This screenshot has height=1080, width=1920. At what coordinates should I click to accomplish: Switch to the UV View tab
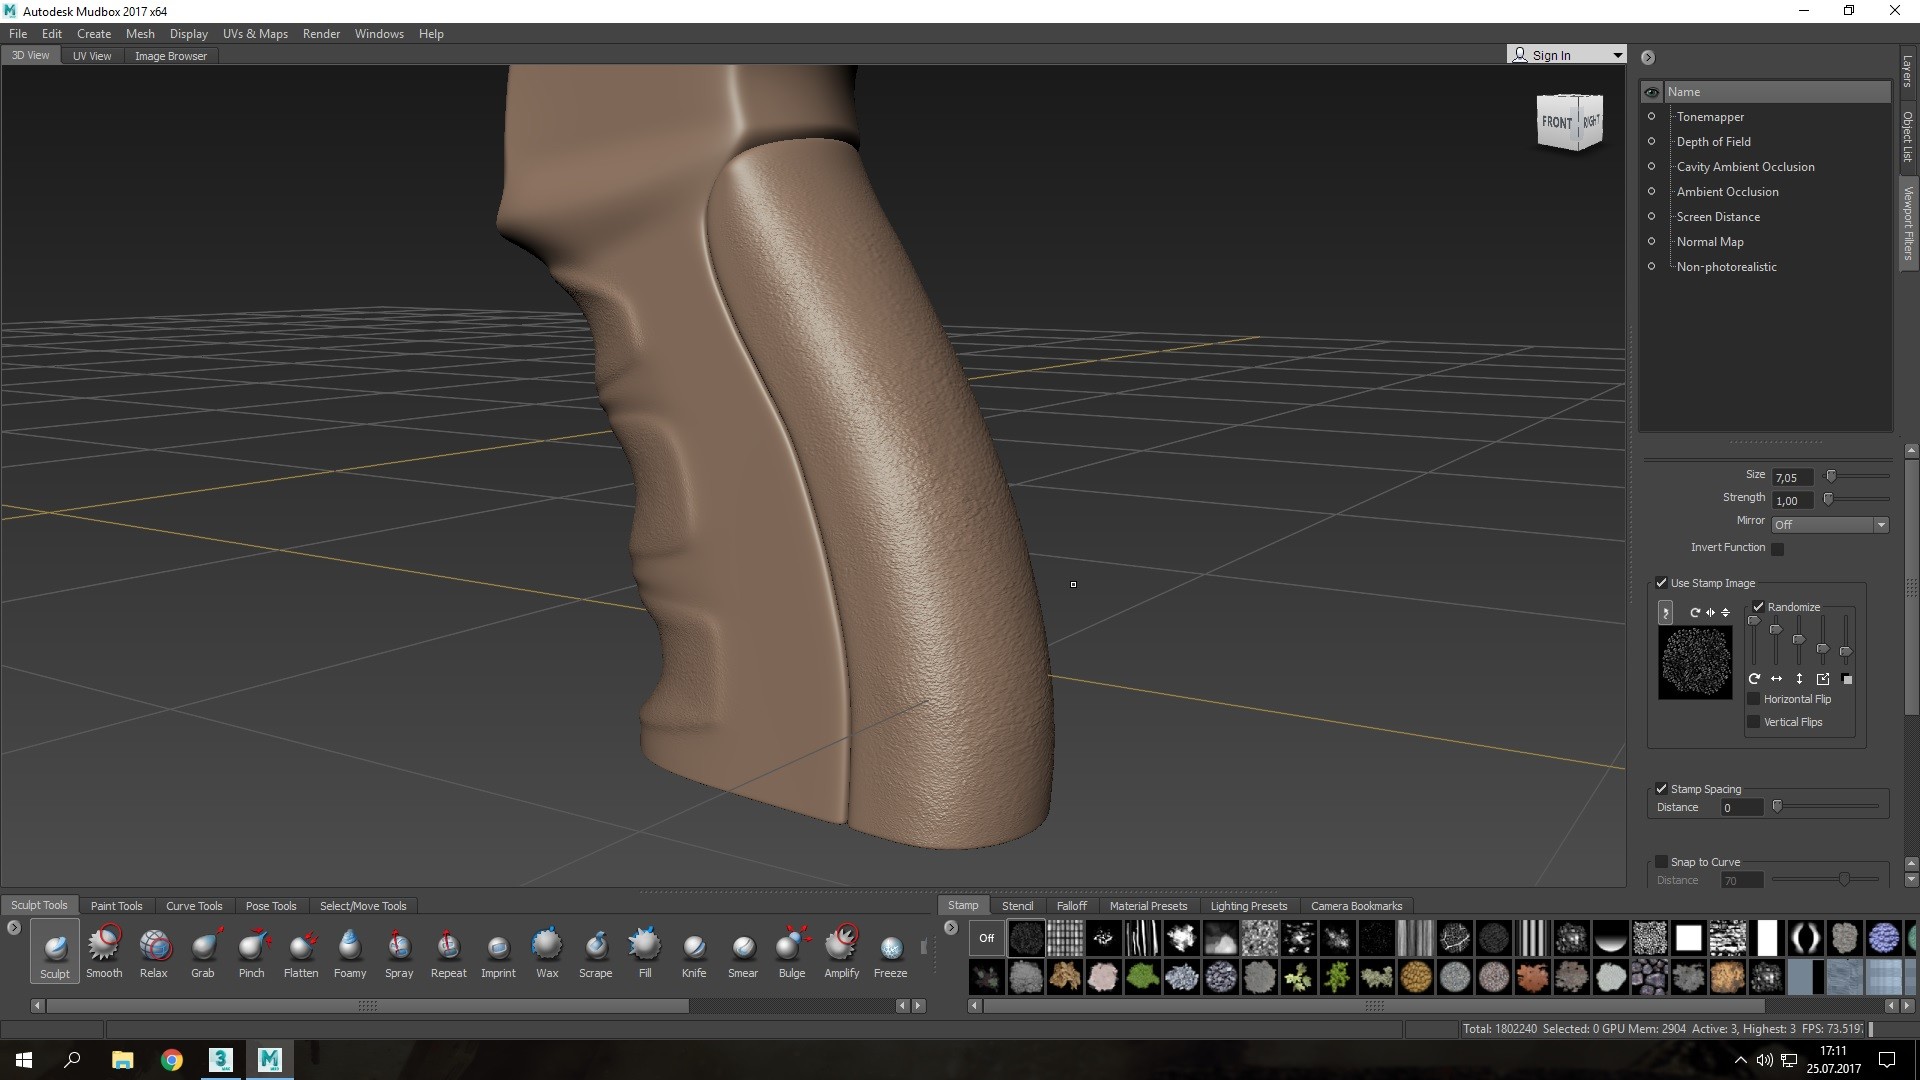92,56
